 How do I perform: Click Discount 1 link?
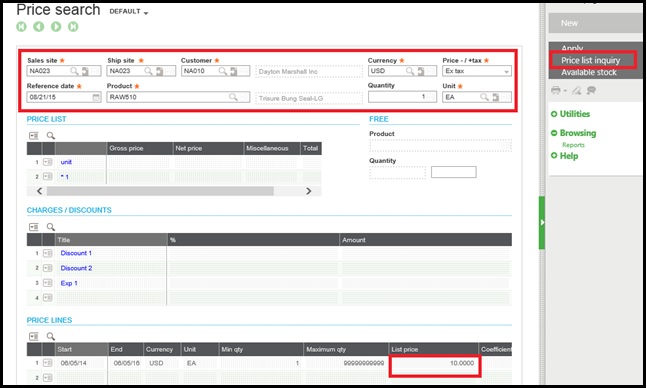(76, 253)
